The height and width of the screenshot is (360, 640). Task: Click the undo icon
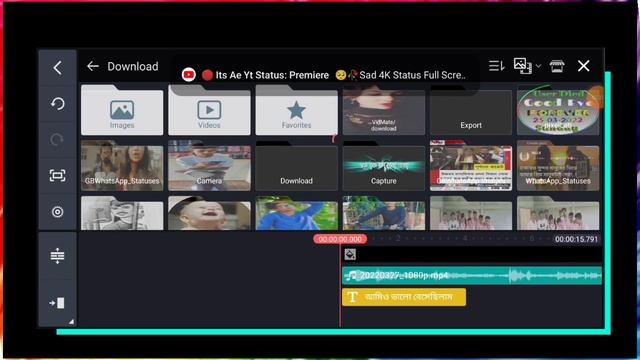click(x=58, y=104)
